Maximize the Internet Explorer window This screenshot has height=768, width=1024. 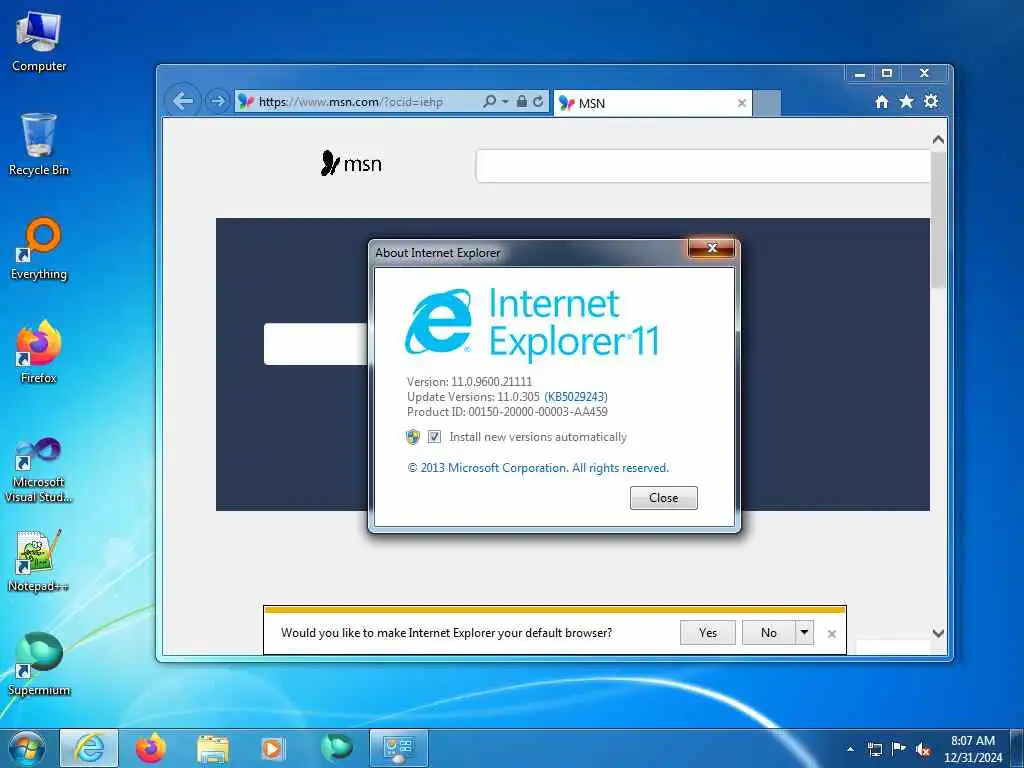point(887,74)
